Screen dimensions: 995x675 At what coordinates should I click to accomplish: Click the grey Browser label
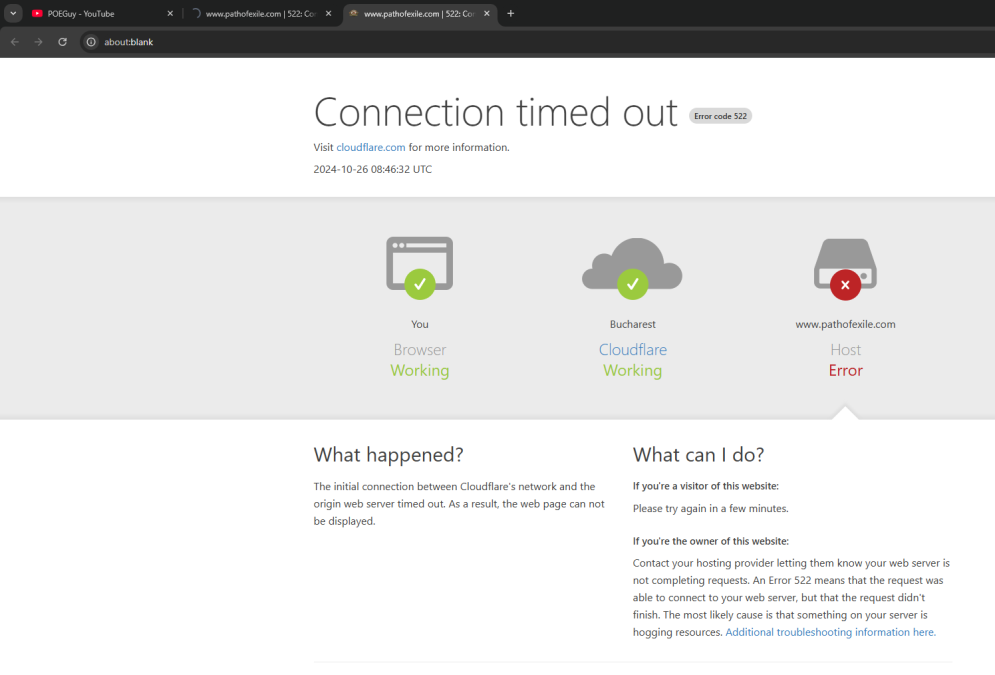[419, 350]
